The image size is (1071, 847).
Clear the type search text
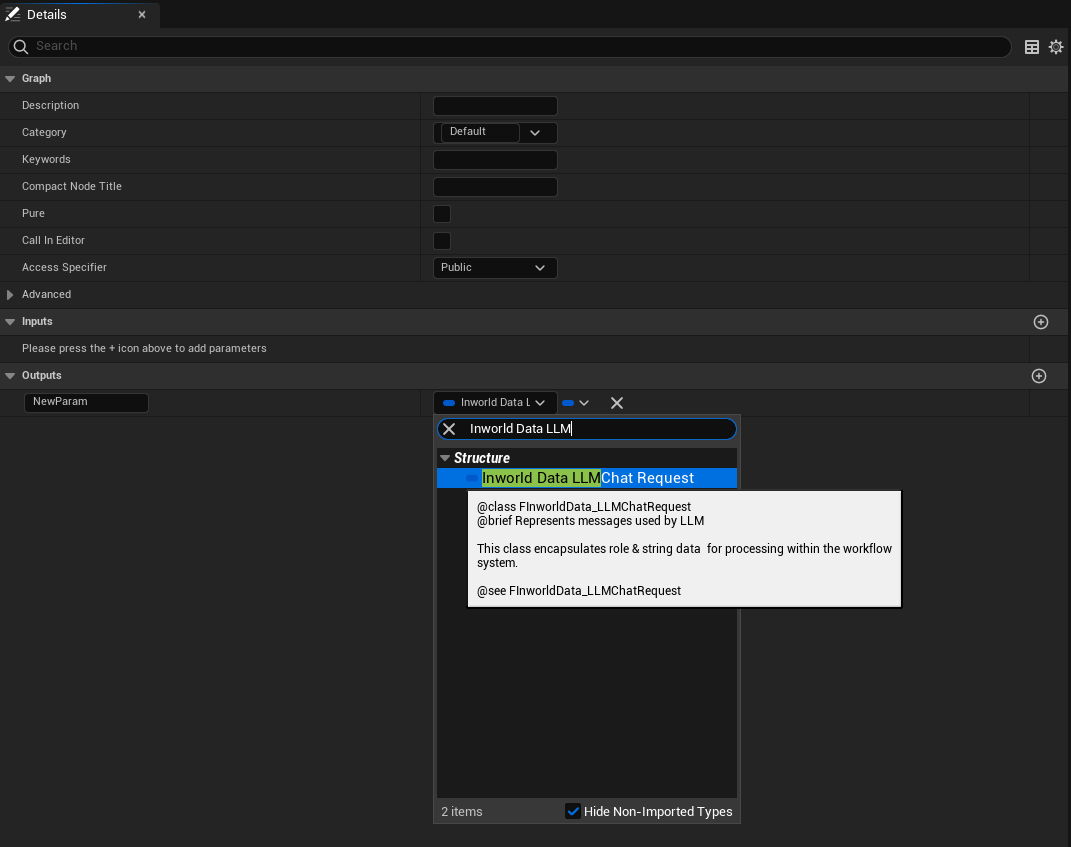tap(449, 429)
